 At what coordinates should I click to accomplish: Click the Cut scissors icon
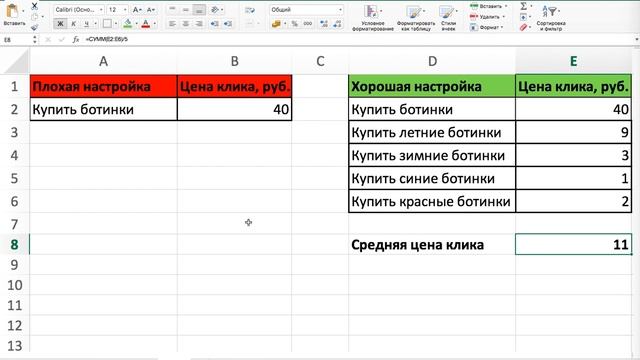(x=35, y=6)
